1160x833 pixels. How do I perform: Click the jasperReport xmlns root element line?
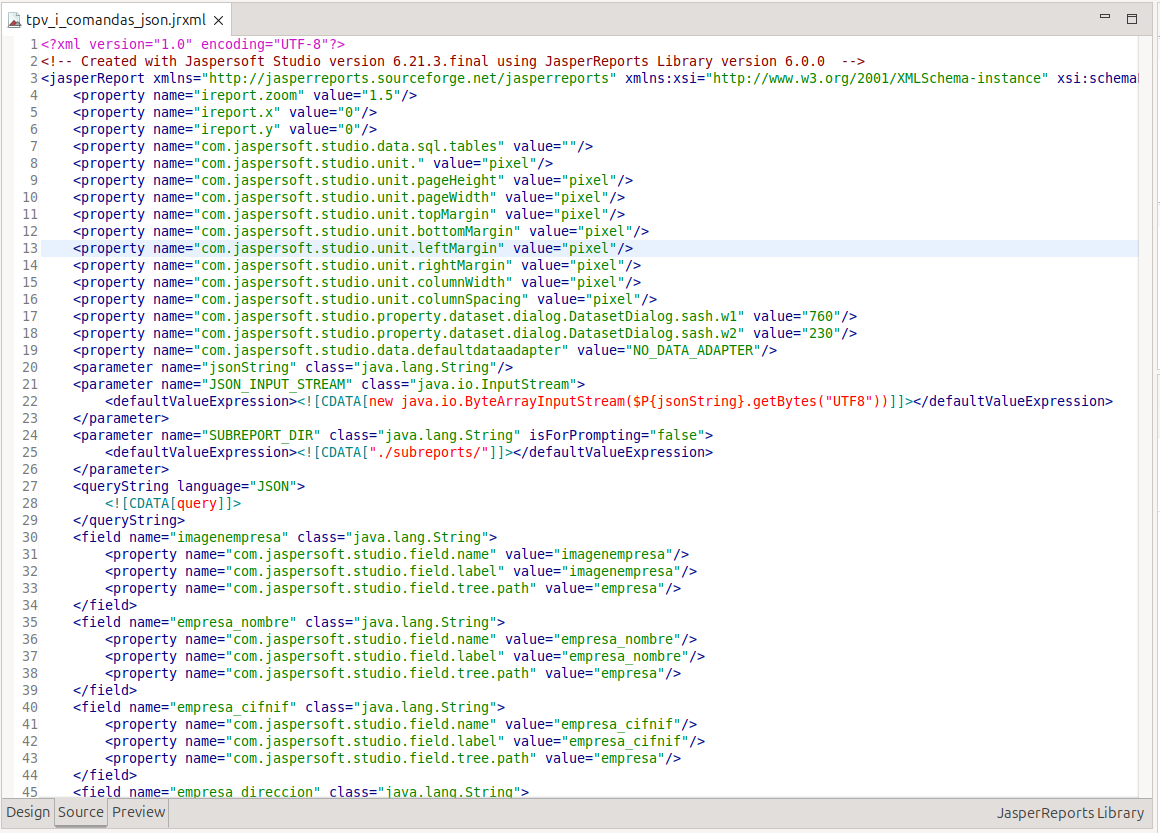590,78
